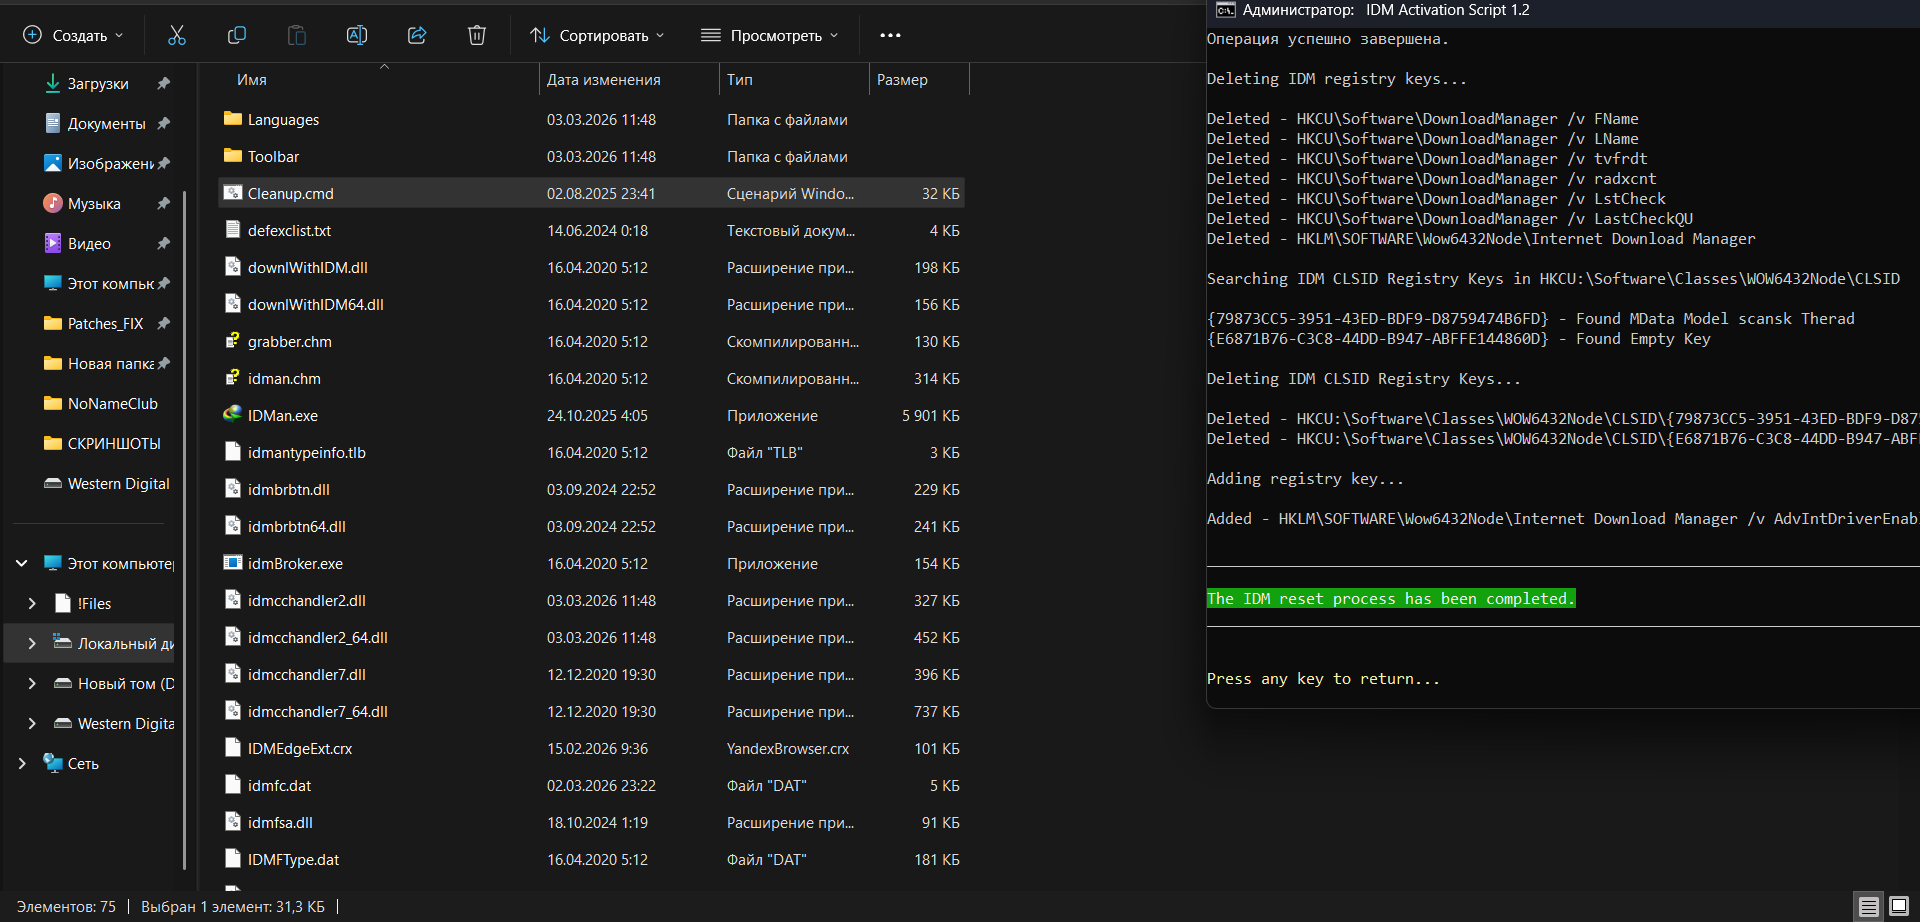Image resolution: width=1920 pixels, height=922 pixels.
Task: Click the Copy icon in toolbar
Action: click(237, 35)
